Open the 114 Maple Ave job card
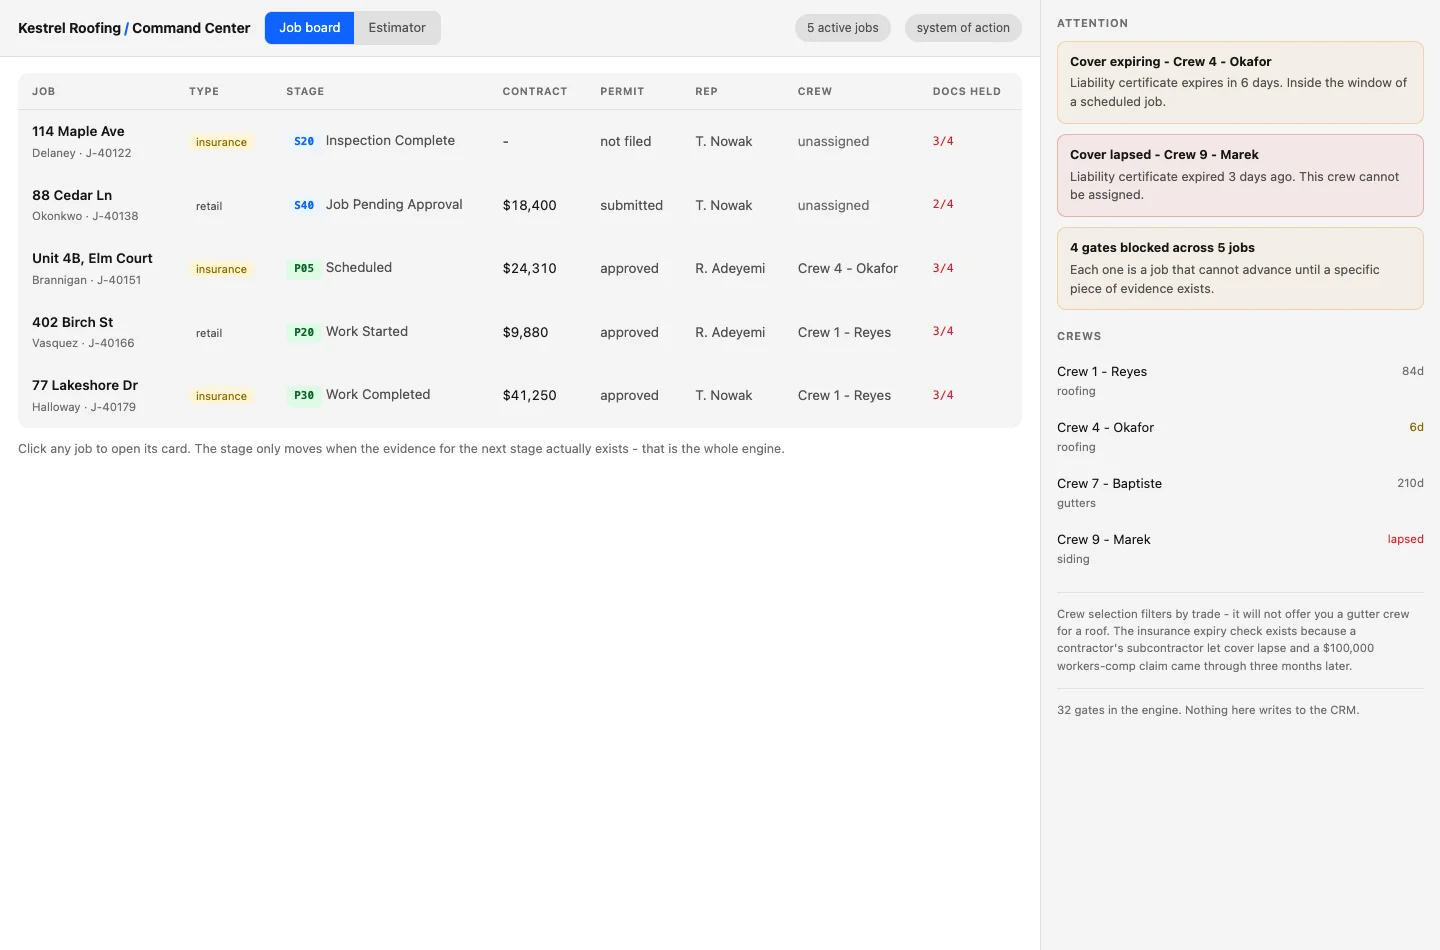The height and width of the screenshot is (950, 1440). pos(520,141)
